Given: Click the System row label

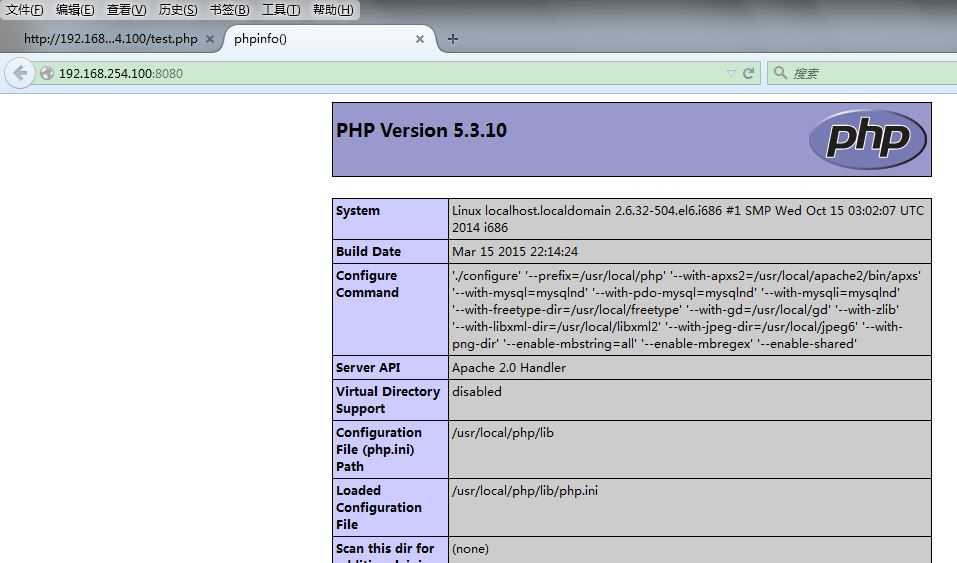Looking at the screenshot, I should [x=358, y=211].
